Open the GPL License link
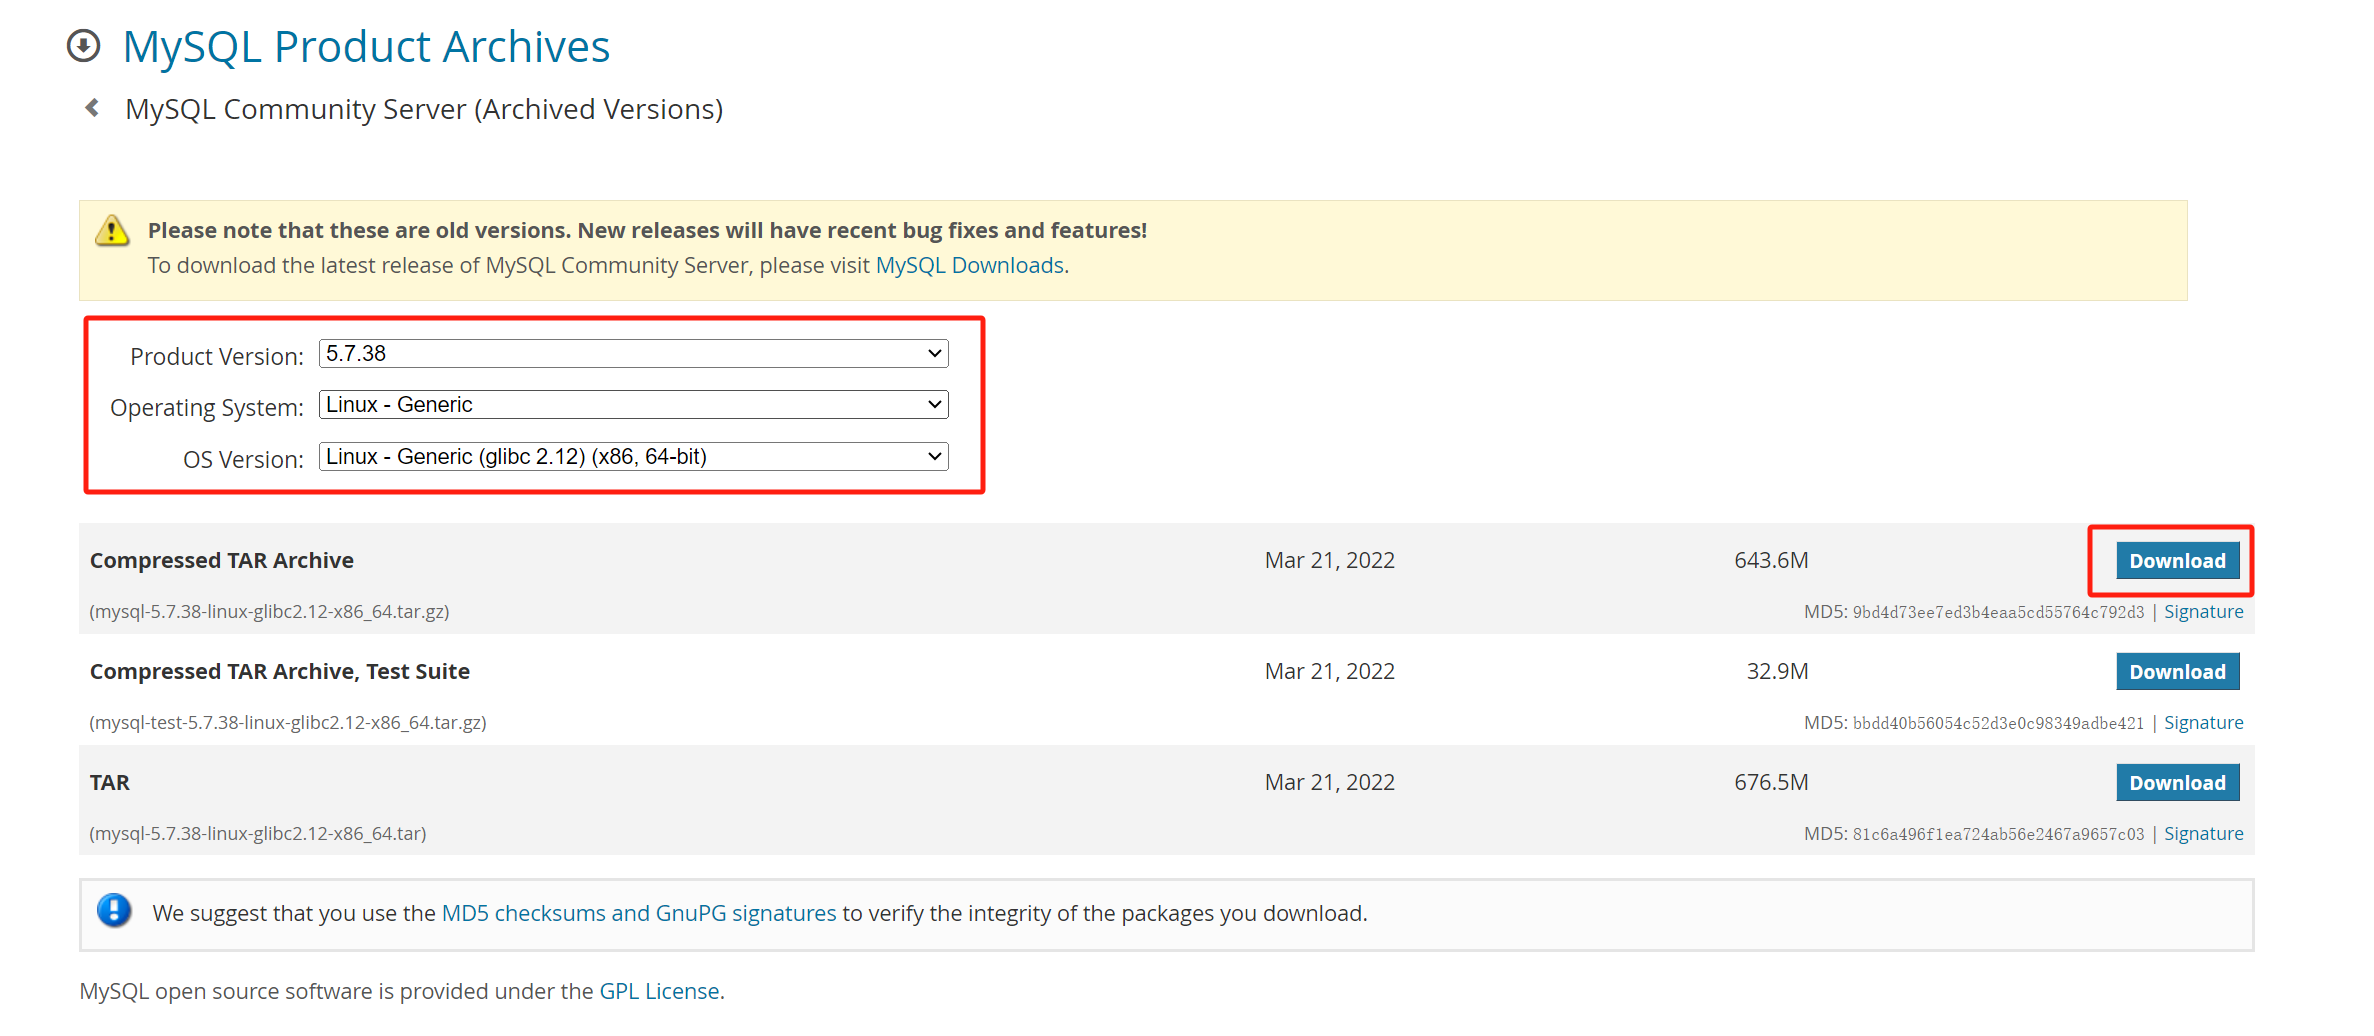2374x1036 pixels. click(x=659, y=992)
